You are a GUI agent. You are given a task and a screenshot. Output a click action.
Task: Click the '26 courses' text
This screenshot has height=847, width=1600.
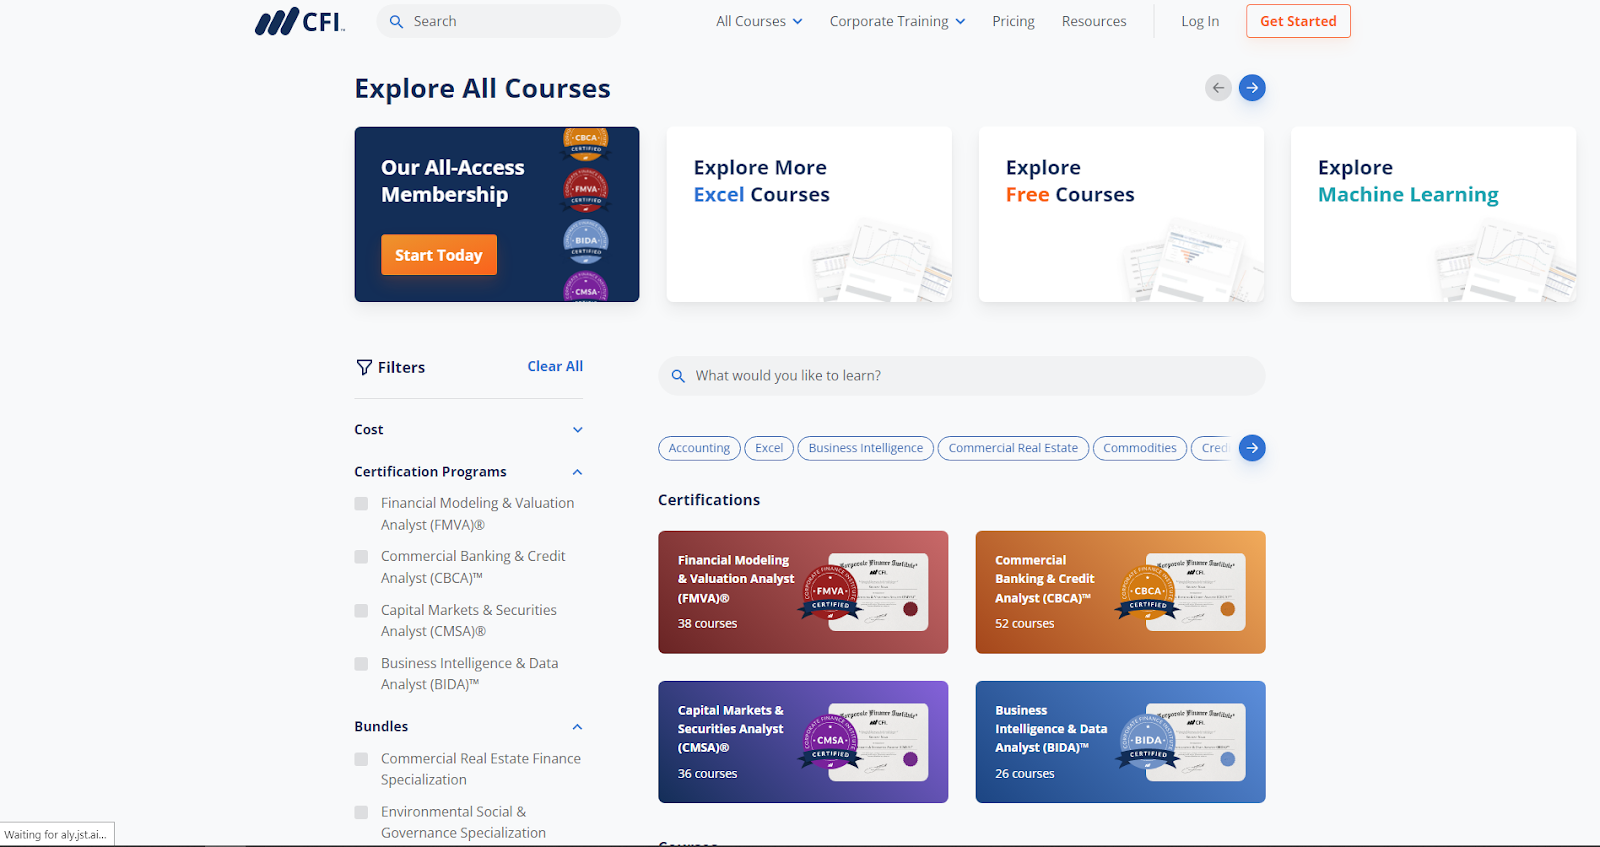click(x=1024, y=774)
